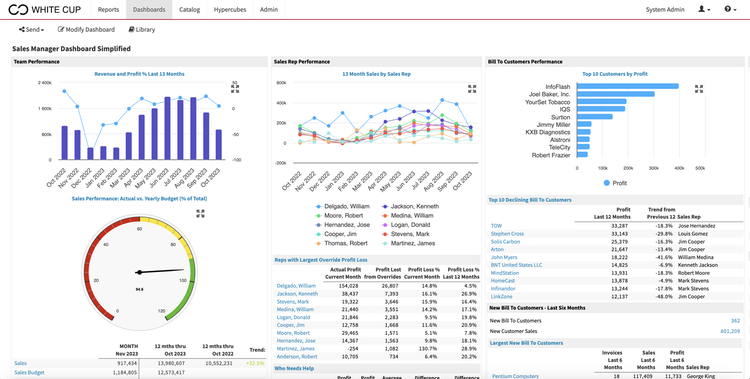Open Anderson, Robert rep link
The width and height of the screenshot is (750, 379).
tap(297, 357)
